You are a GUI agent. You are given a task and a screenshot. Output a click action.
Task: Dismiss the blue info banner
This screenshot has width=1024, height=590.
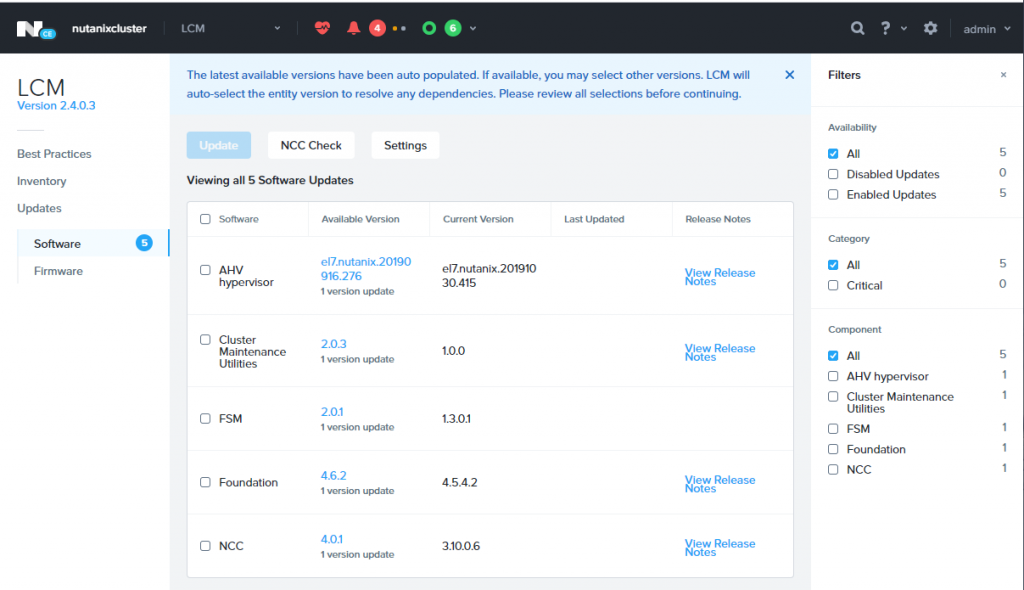(790, 74)
